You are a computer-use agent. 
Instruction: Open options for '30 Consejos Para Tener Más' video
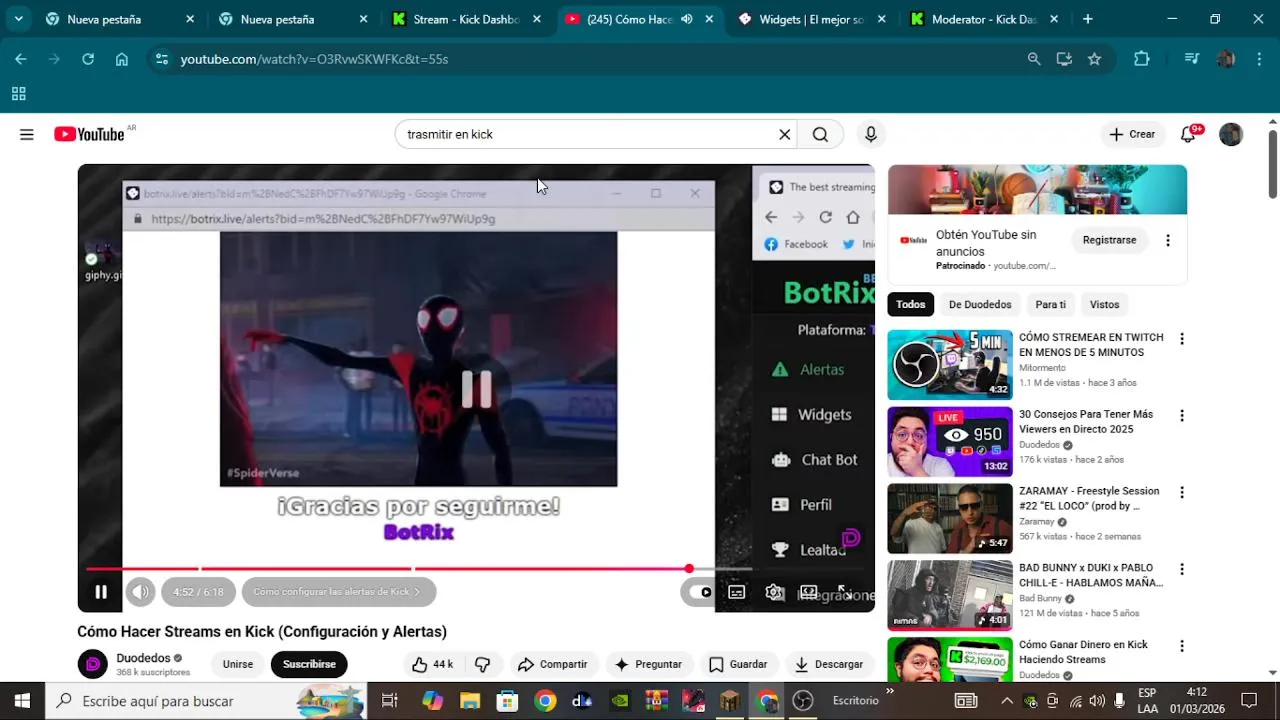1181,415
